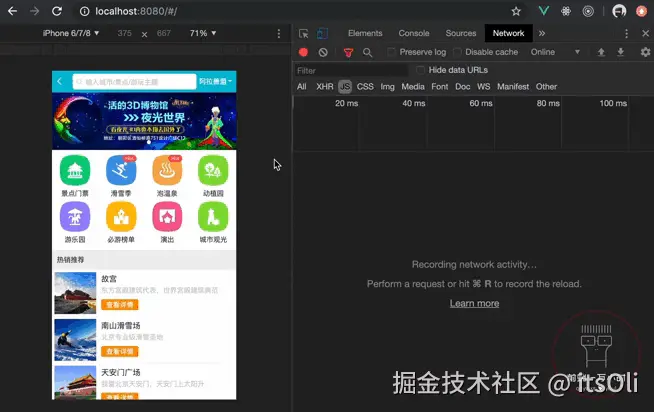This screenshot has width=654, height=412.
Task: Switch to the Sources tab
Action: coord(461,33)
